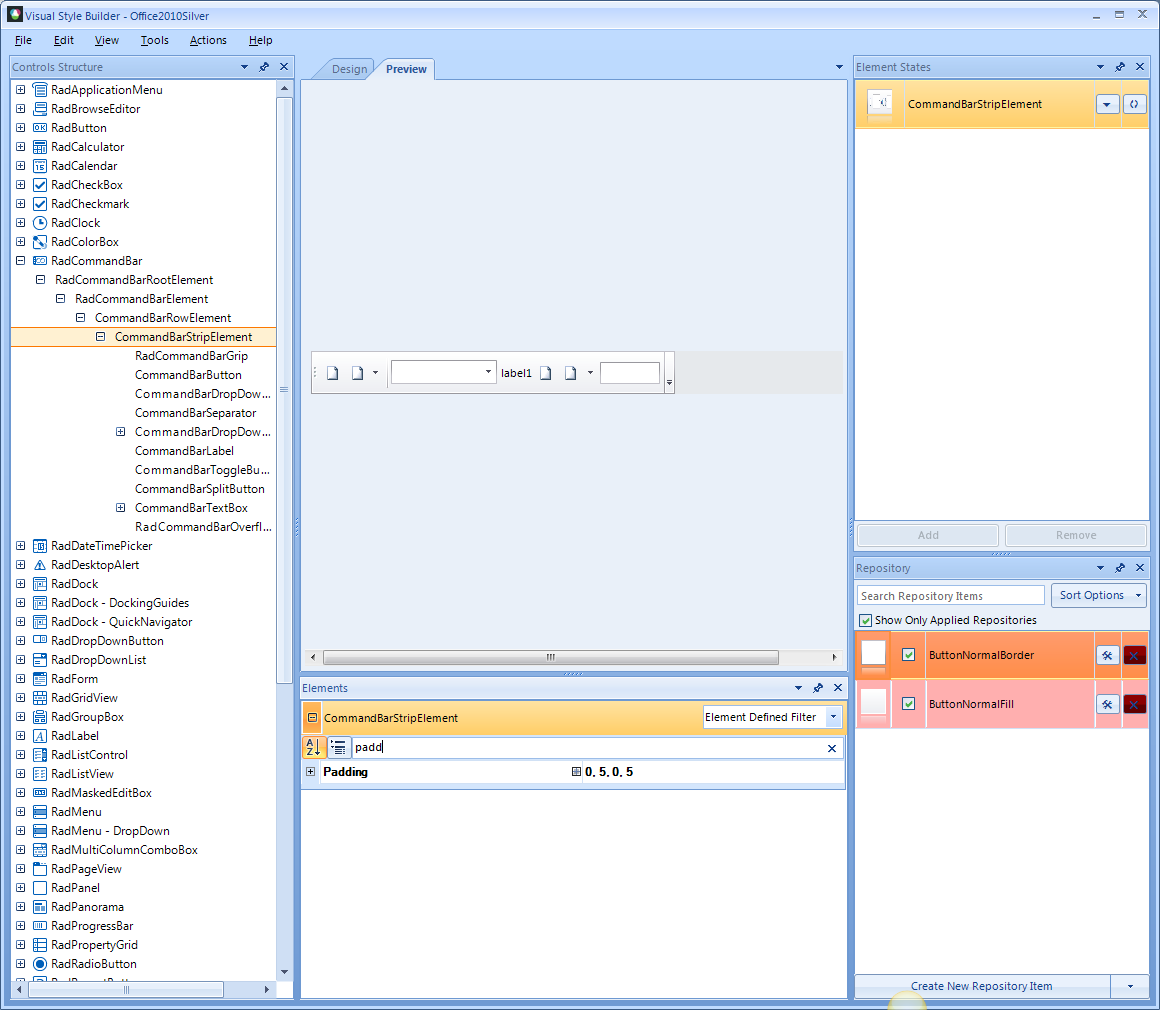Delete the ButtonNormalBorder repository item
Image resolution: width=1160 pixels, height=1010 pixels.
(x=1134, y=655)
